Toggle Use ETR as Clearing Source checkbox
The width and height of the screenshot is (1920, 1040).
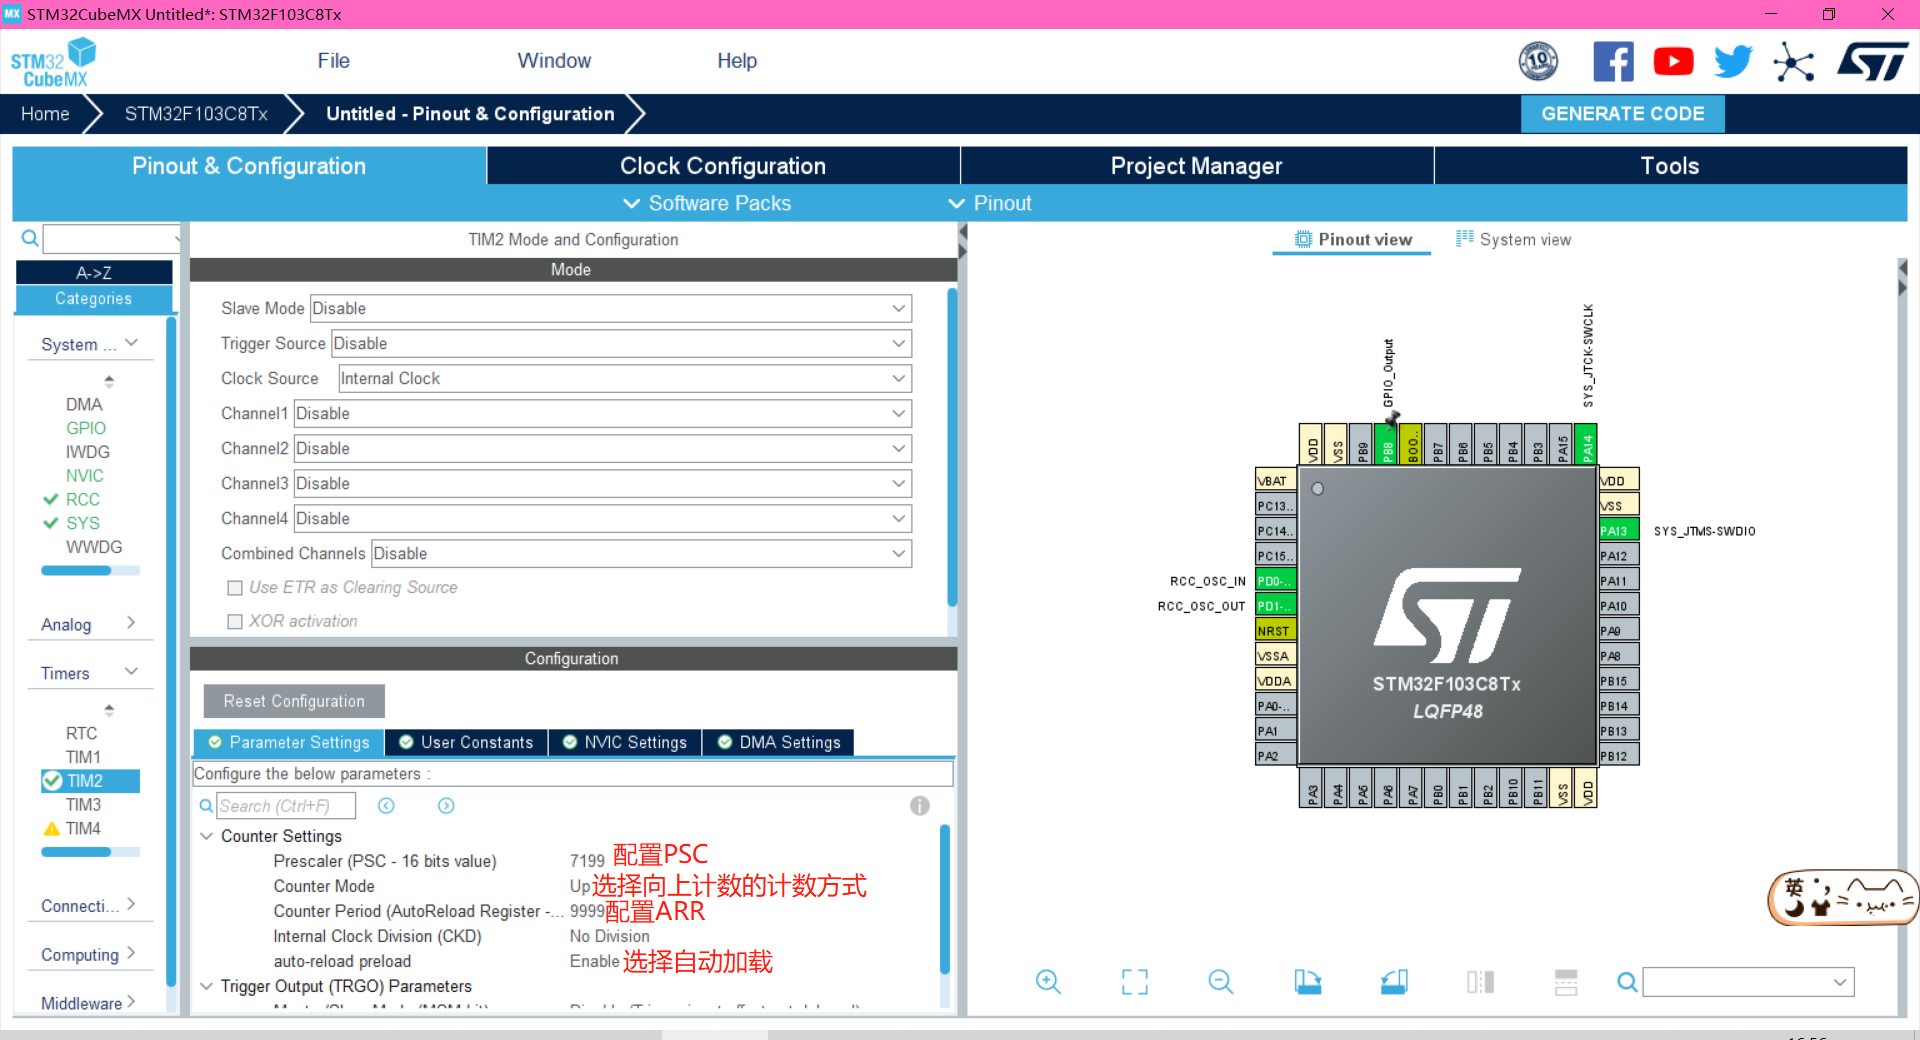click(x=235, y=588)
